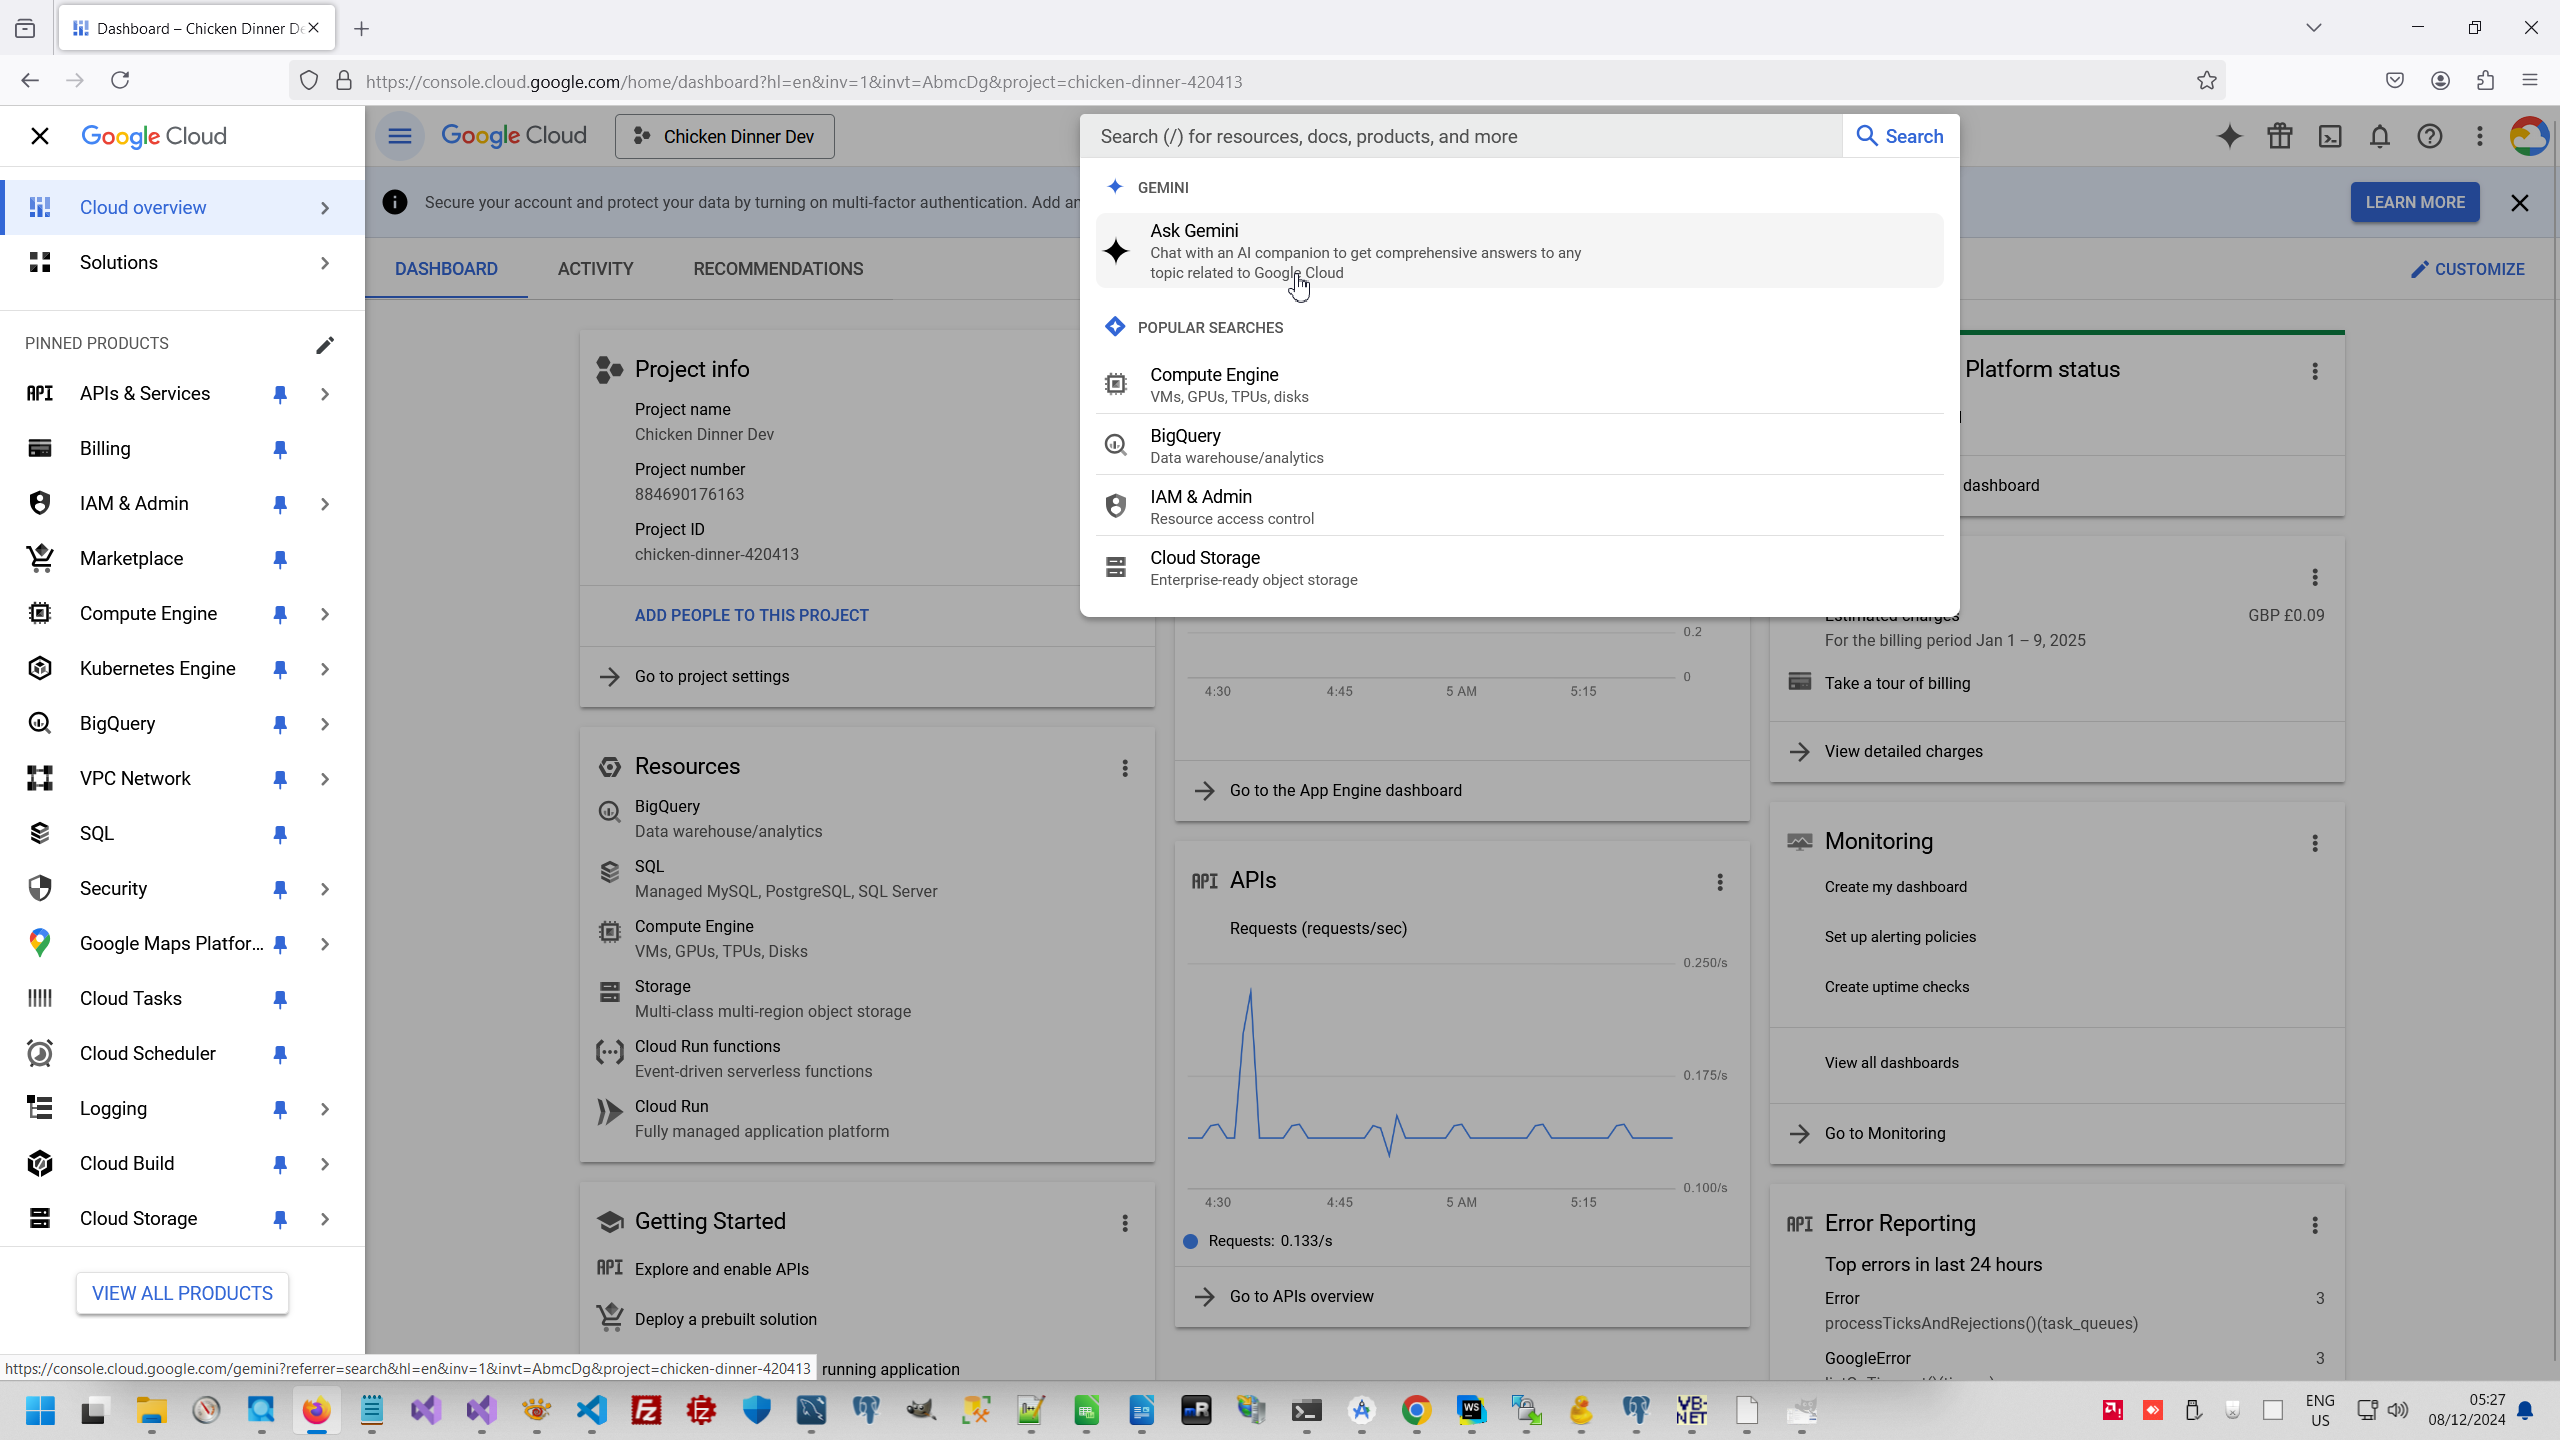Viewport: 2560px width, 1440px height.
Task: Click the search resources input field
Action: pos(1460,136)
